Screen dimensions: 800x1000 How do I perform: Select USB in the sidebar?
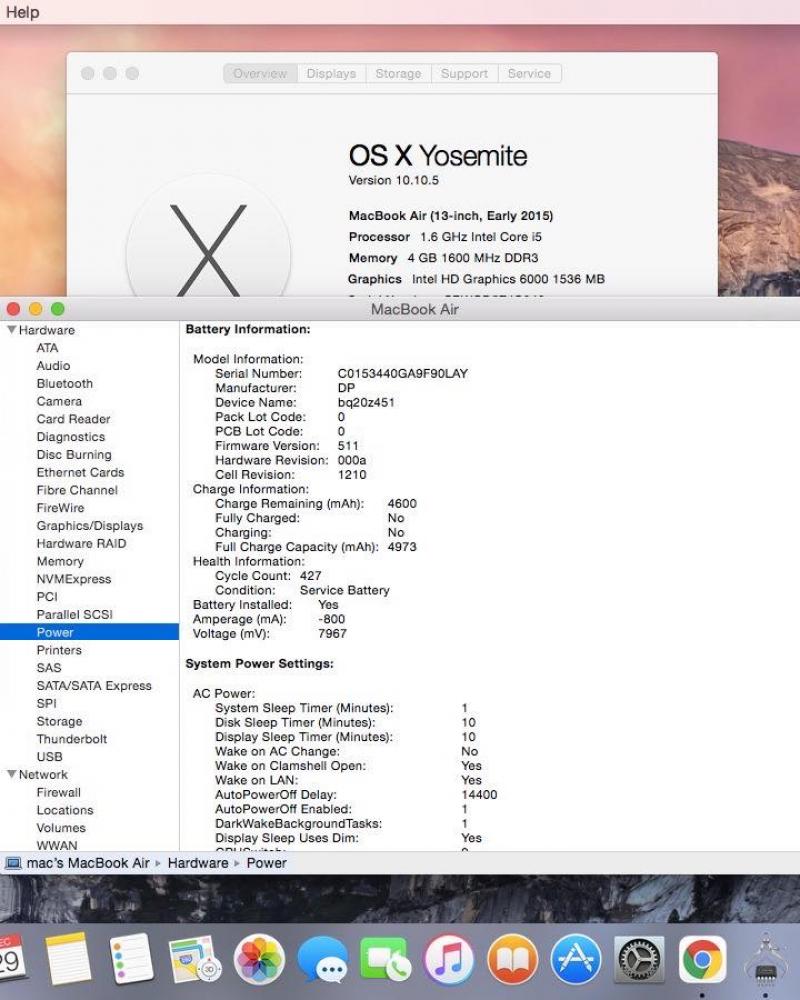point(50,757)
